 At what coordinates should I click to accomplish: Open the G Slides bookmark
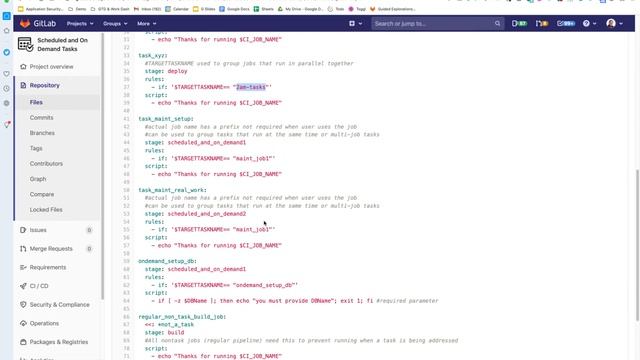click(x=204, y=9)
